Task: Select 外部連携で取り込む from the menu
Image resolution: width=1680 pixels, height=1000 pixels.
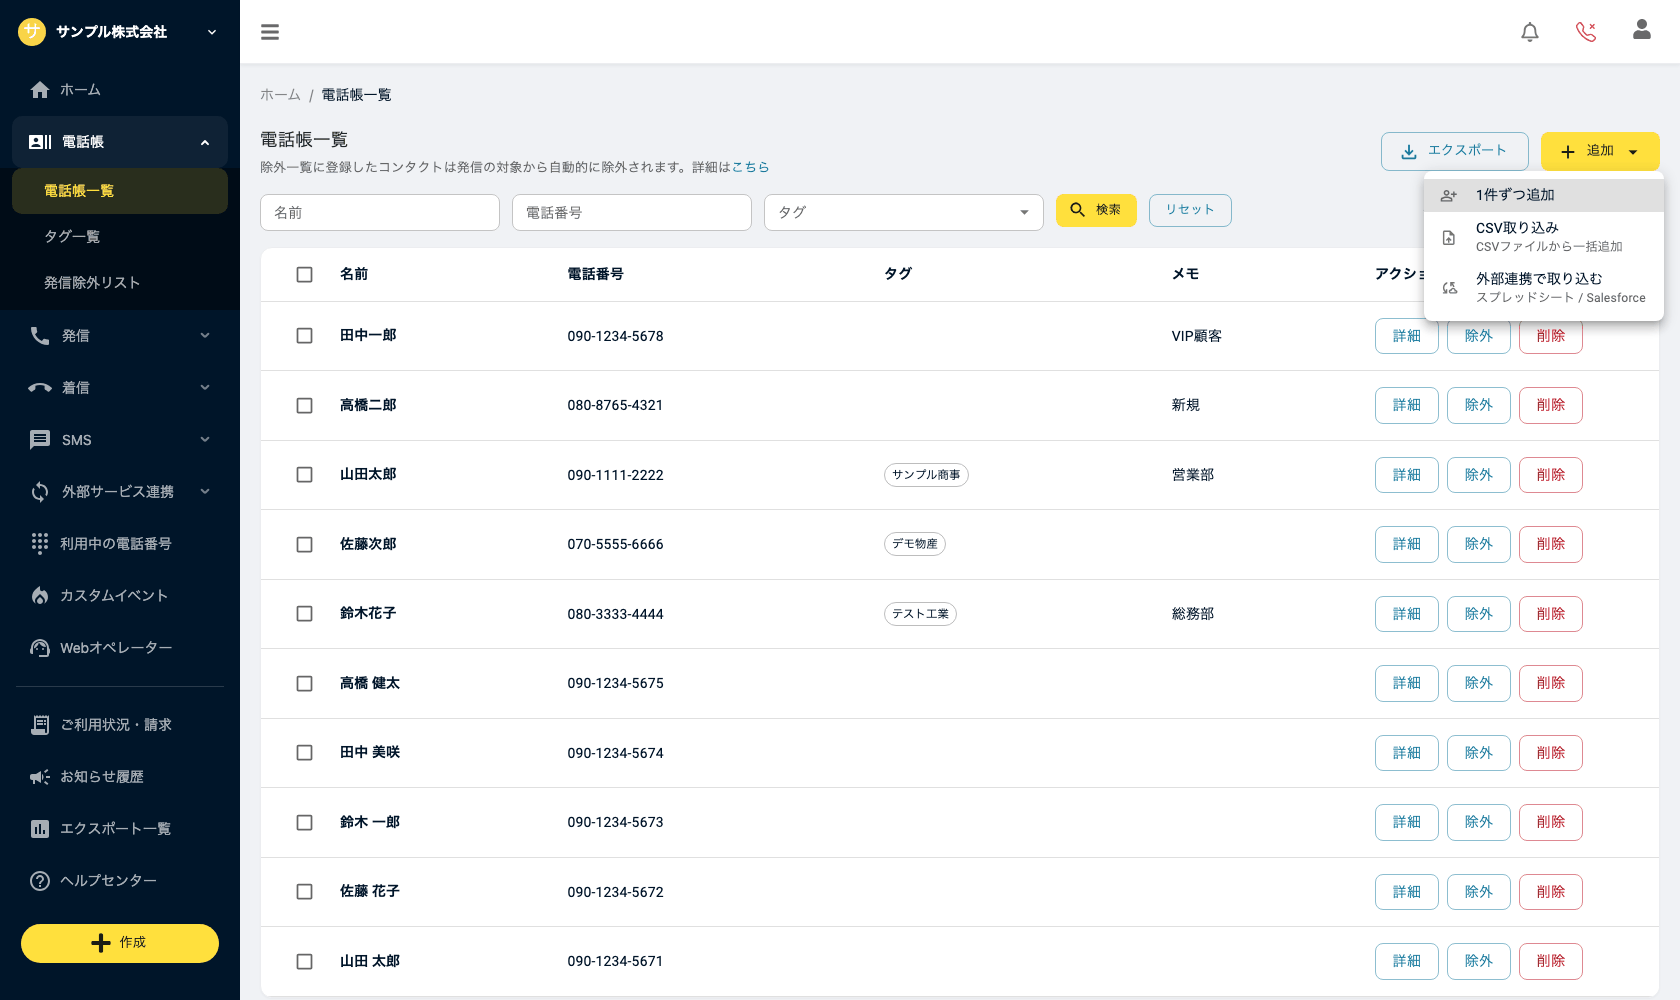Action: point(1544,288)
